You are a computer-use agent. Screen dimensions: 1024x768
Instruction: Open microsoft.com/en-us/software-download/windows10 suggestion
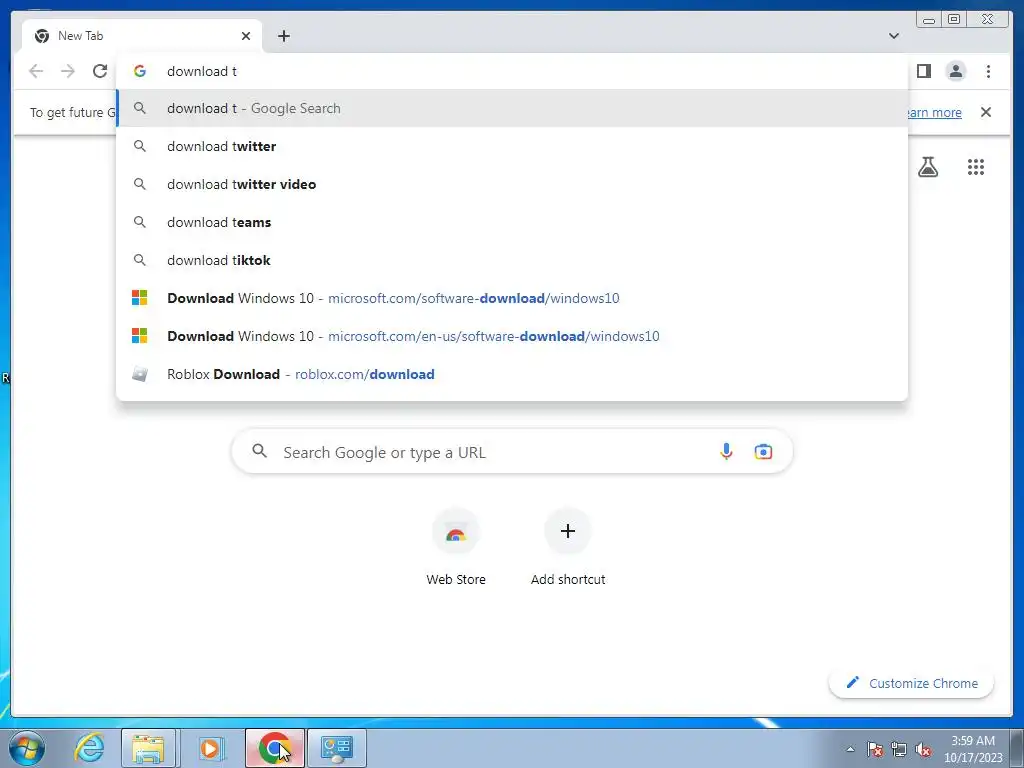512,336
